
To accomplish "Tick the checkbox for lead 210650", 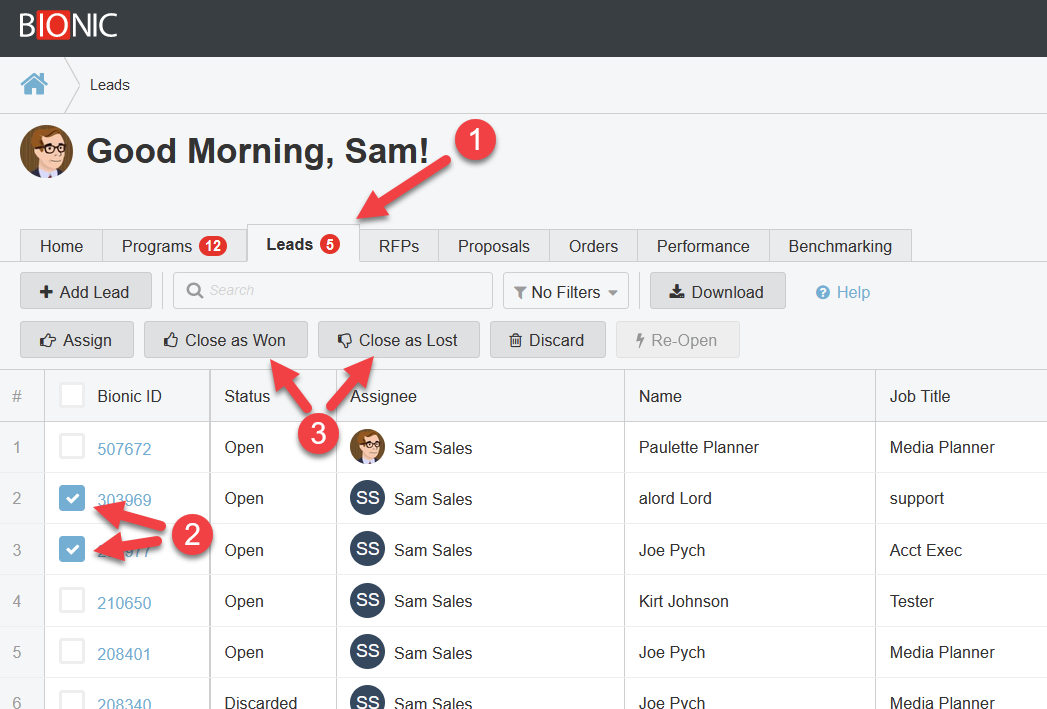I will click(x=72, y=601).
